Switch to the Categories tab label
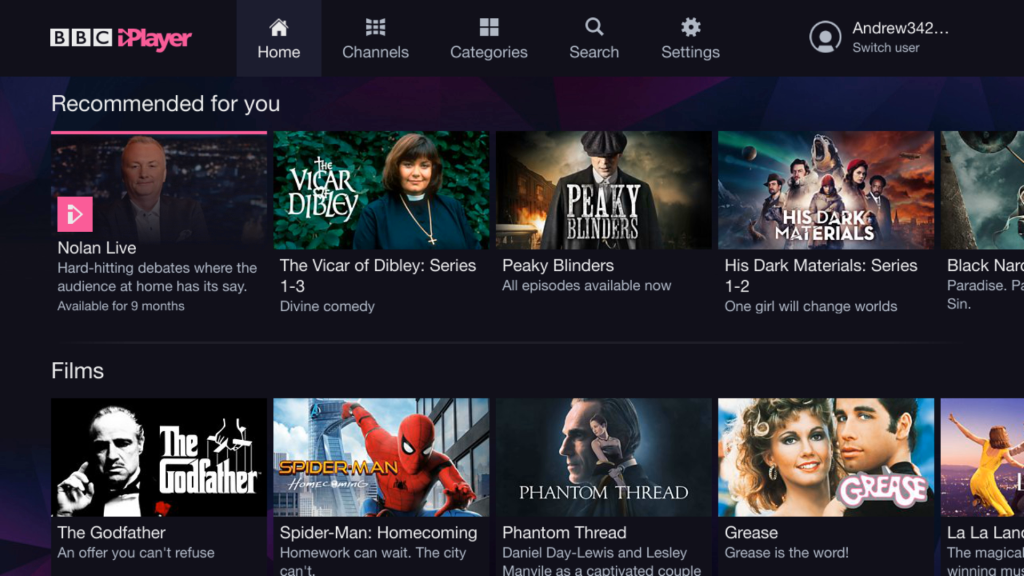 click(x=489, y=52)
